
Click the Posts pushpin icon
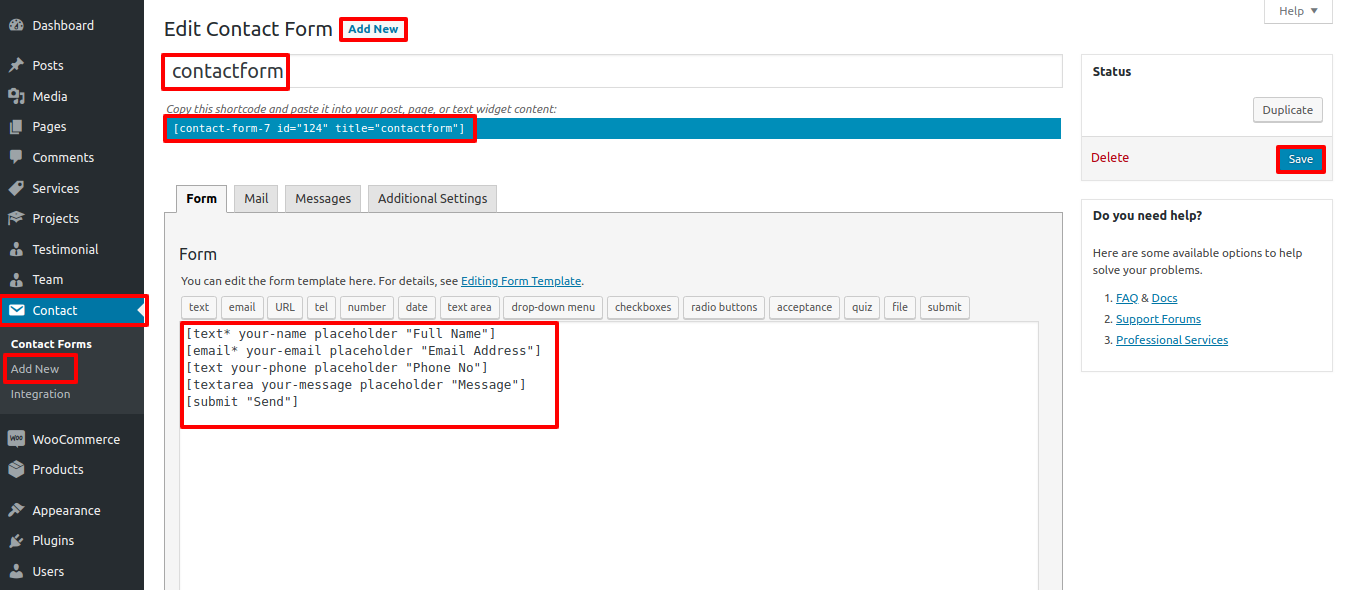pyautogui.click(x=16, y=66)
